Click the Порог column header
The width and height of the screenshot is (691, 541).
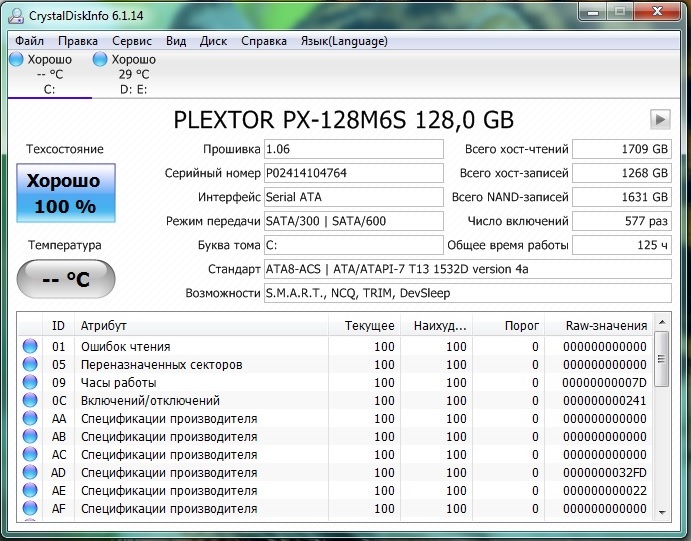(509, 326)
